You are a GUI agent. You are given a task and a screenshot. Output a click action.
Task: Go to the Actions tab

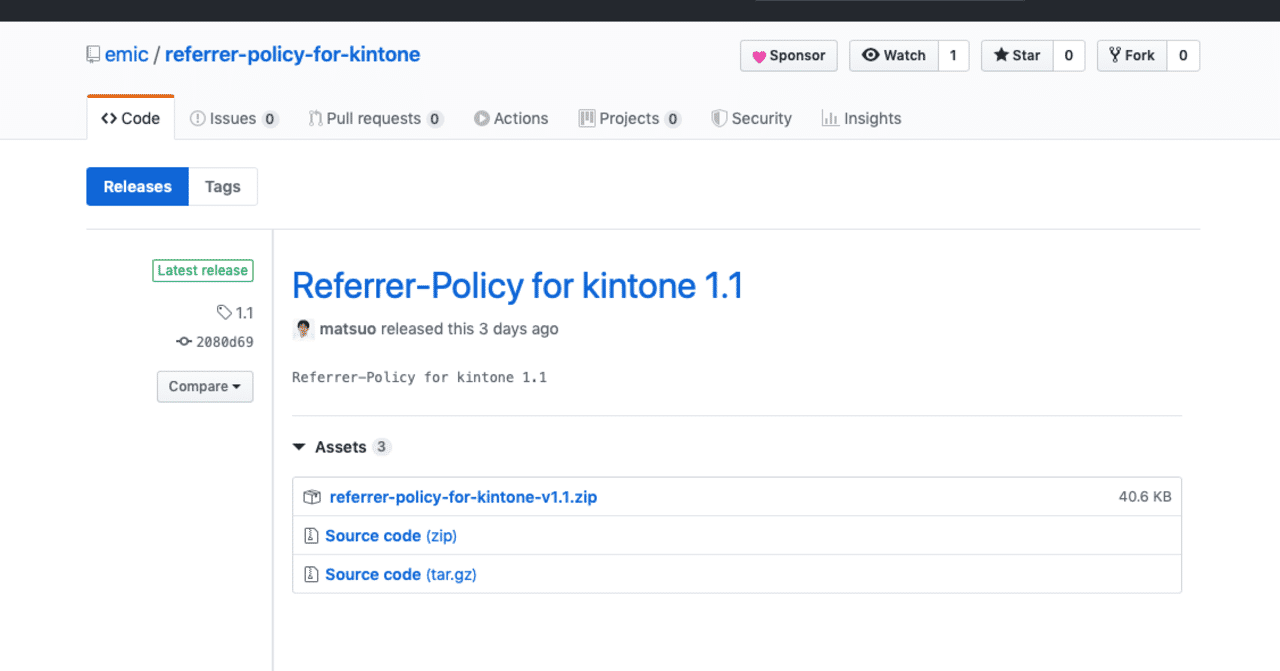(511, 118)
